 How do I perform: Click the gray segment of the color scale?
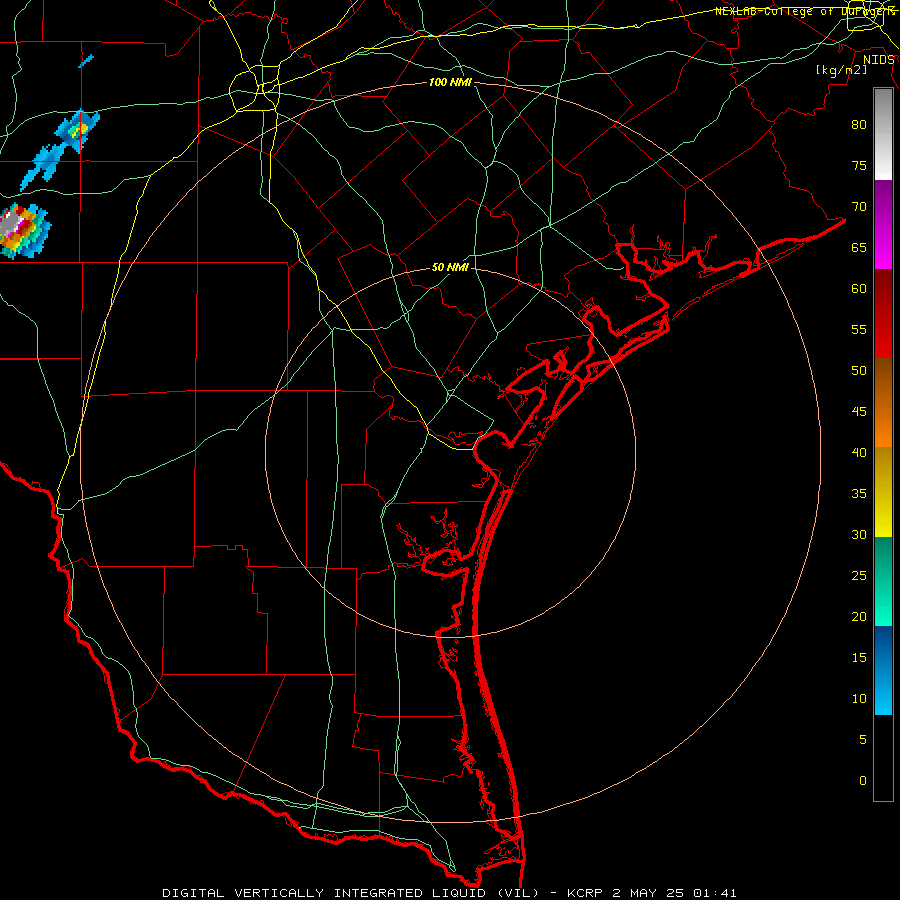[x=883, y=134]
